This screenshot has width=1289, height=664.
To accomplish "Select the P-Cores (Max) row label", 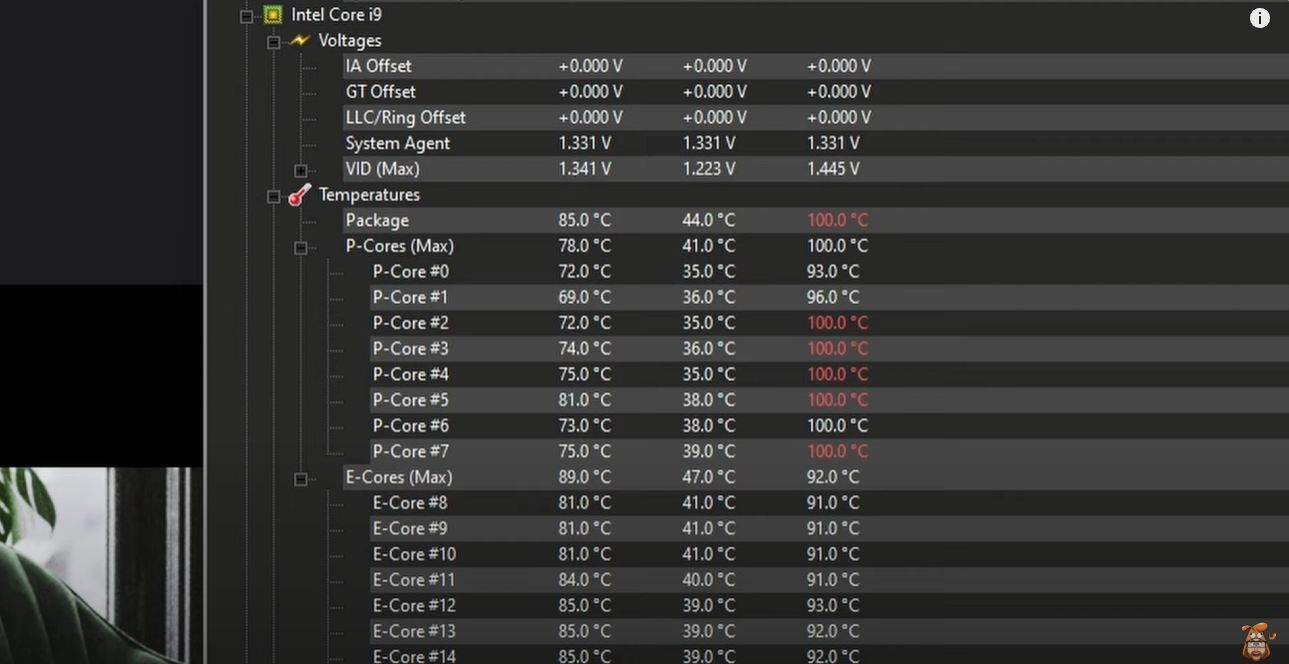I will coord(399,246).
